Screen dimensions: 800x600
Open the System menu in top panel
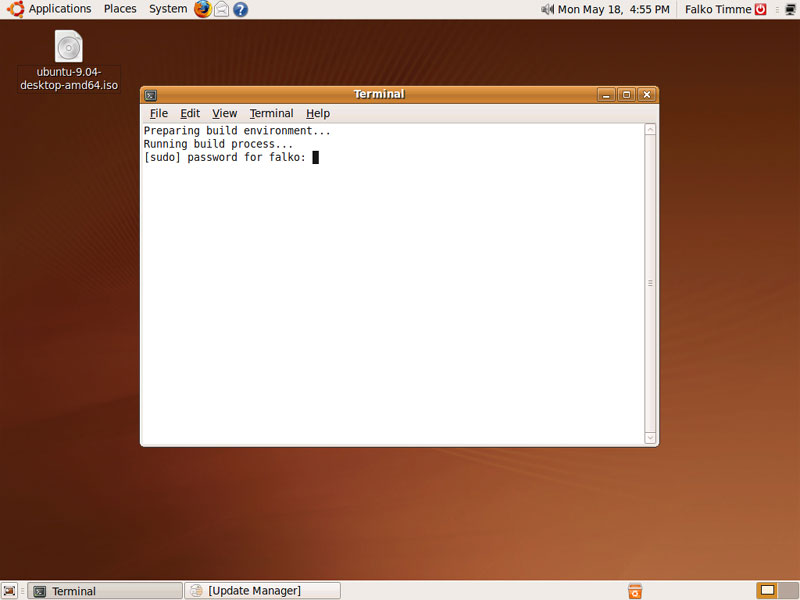(x=168, y=9)
